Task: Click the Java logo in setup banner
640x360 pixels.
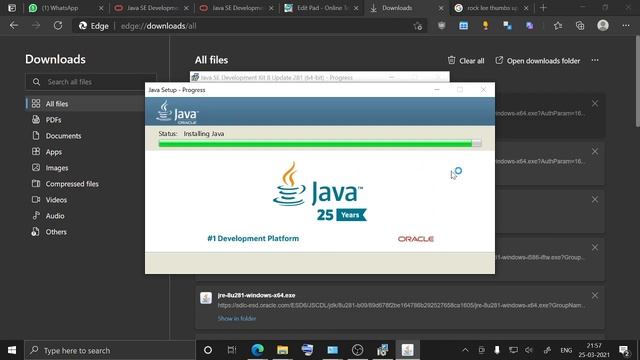Action: (x=177, y=112)
